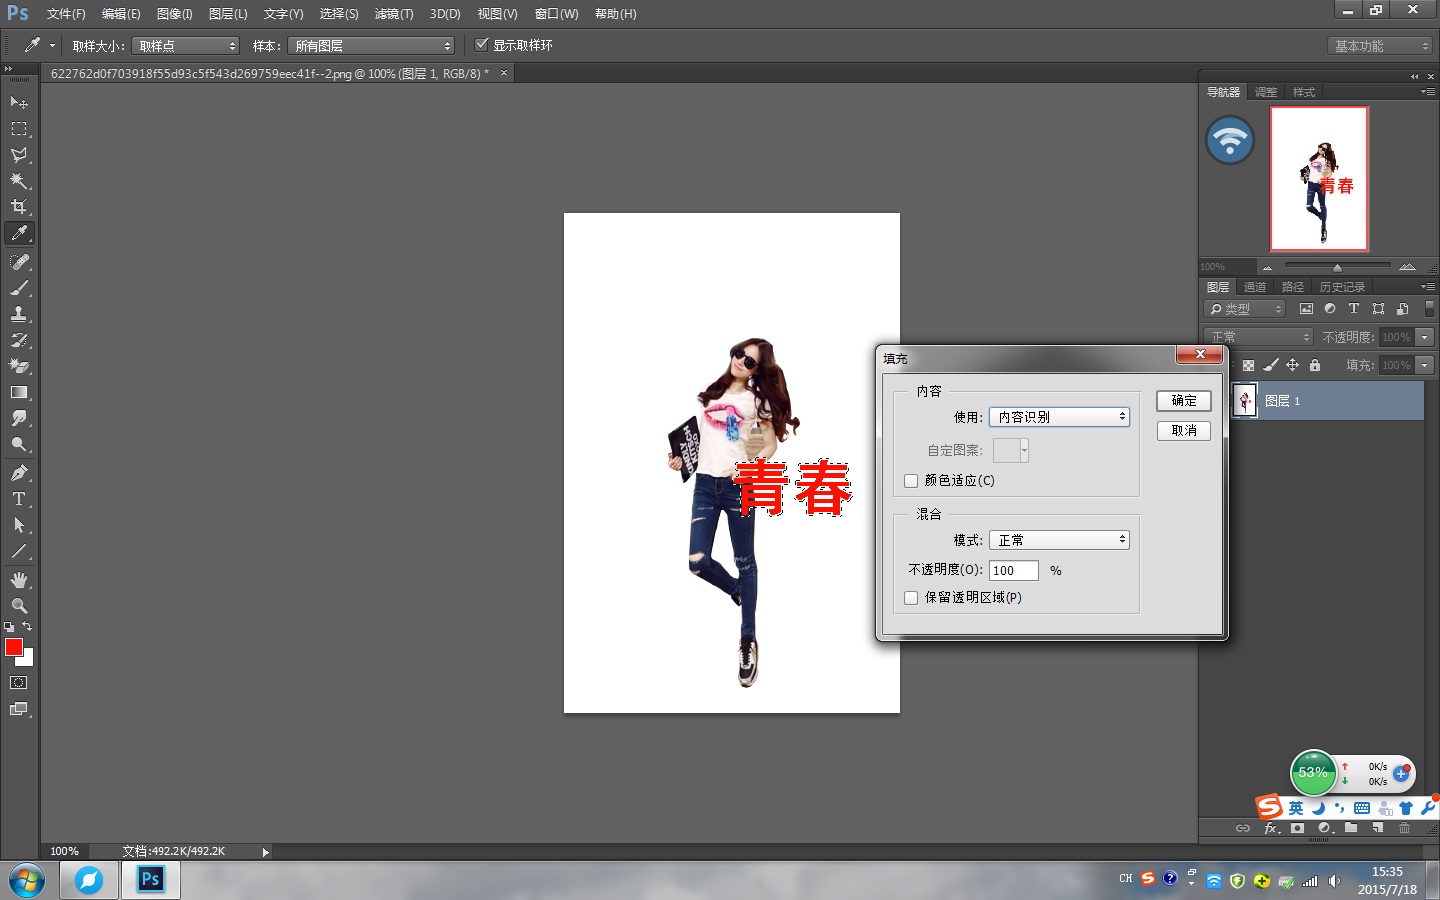Select the Hand tool
This screenshot has height=900, width=1440.
click(x=19, y=580)
